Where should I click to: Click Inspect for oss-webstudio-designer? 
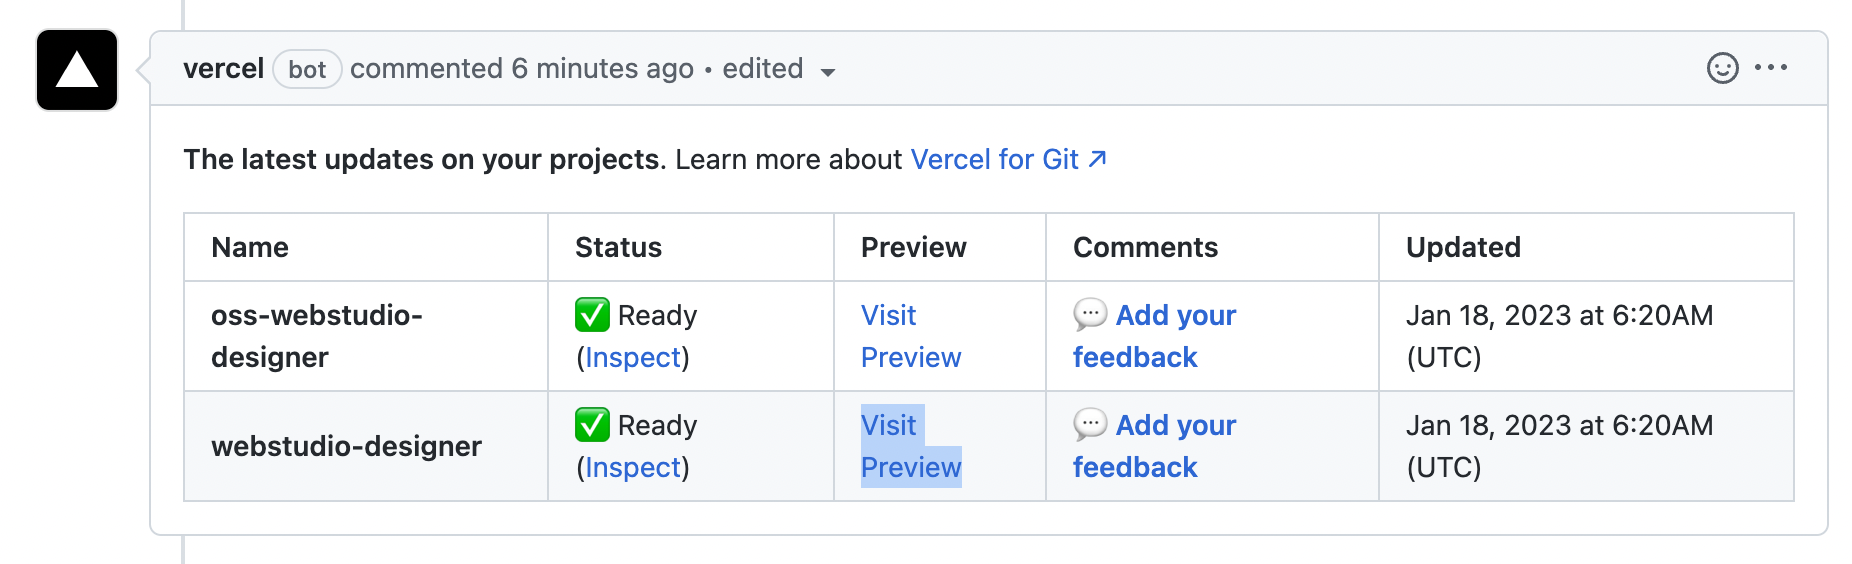(x=633, y=358)
